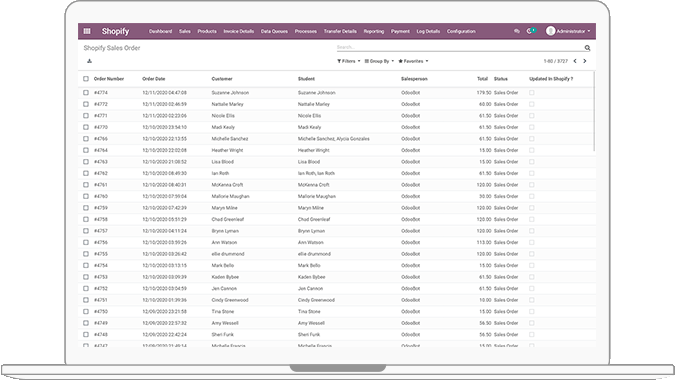
Task: Sort by Status column header
Action: [501, 79]
